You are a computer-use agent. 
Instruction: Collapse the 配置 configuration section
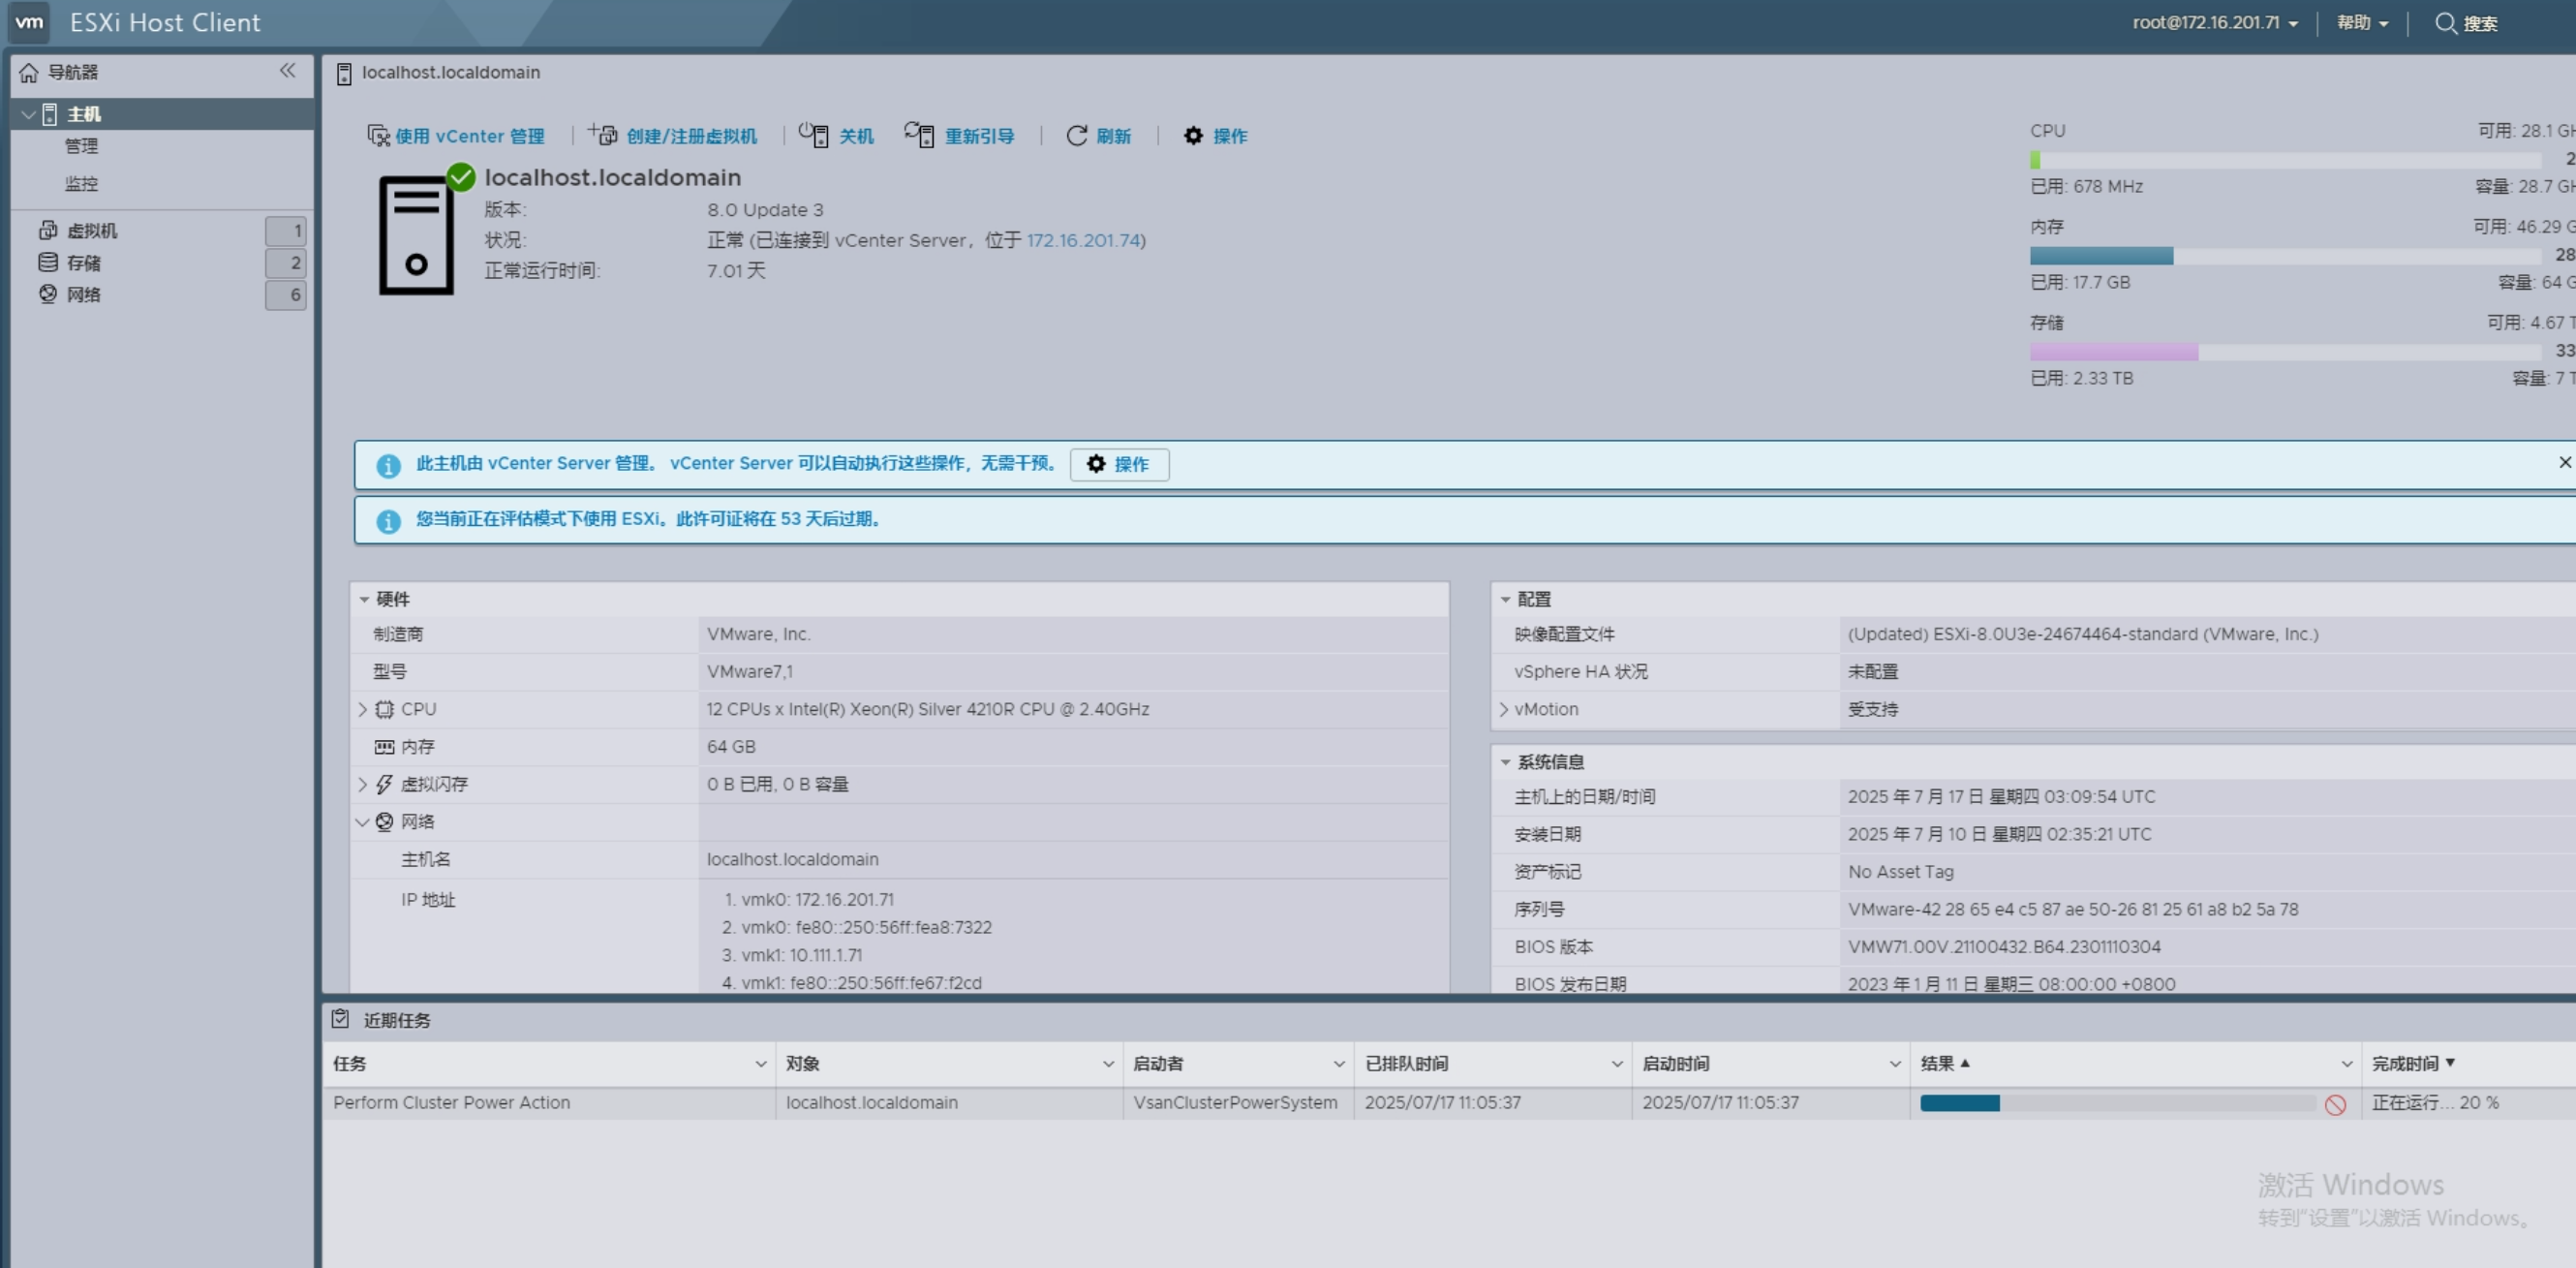pos(1505,599)
